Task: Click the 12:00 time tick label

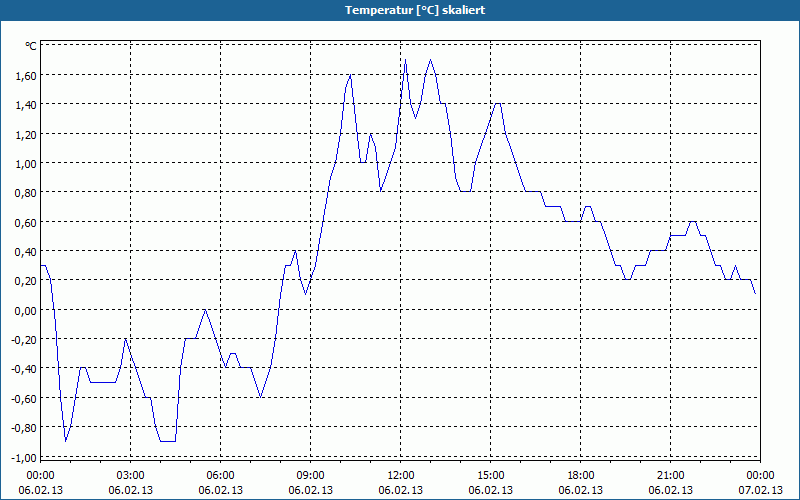Action: coord(401,476)
